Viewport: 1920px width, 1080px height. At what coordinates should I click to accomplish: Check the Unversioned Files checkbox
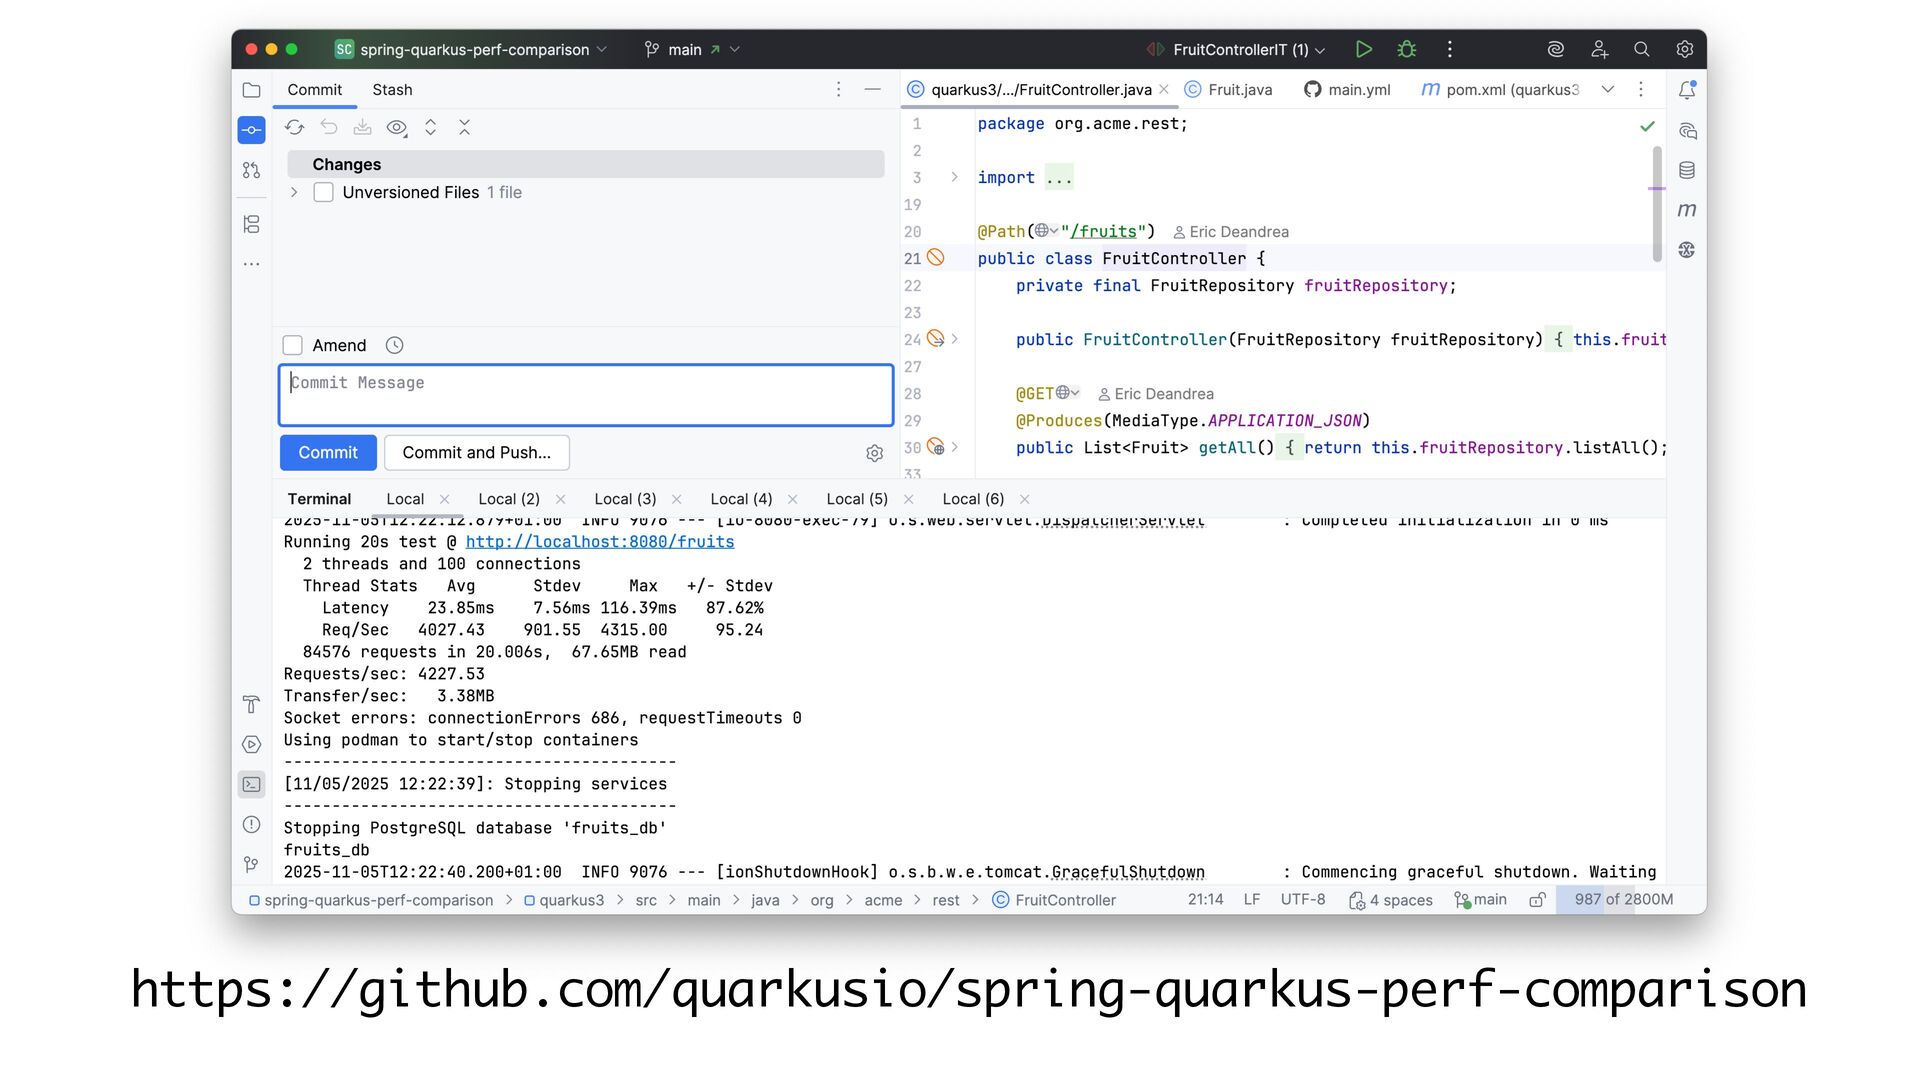[x=323, y=192]
